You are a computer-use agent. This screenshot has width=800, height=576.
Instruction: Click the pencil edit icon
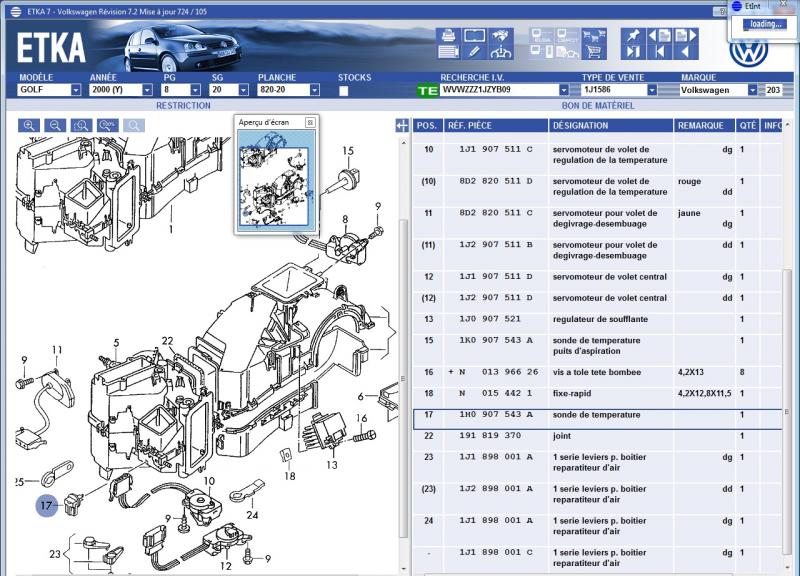pos(474,52)
